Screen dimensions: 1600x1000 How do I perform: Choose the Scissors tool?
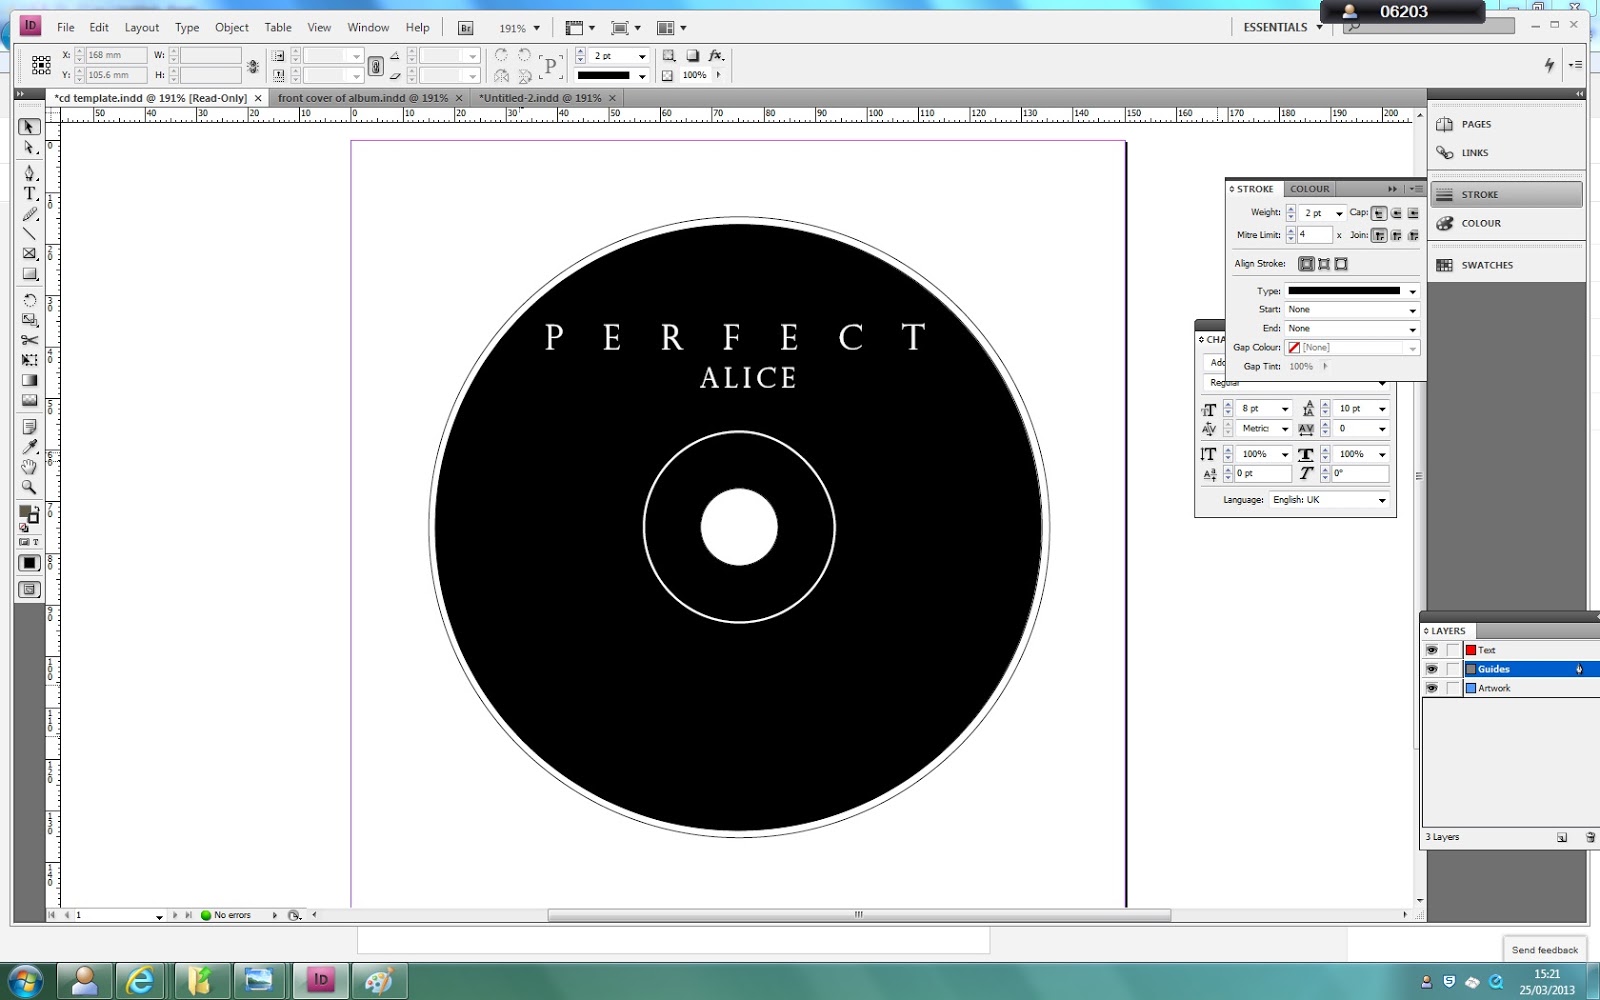coord(29,340)
